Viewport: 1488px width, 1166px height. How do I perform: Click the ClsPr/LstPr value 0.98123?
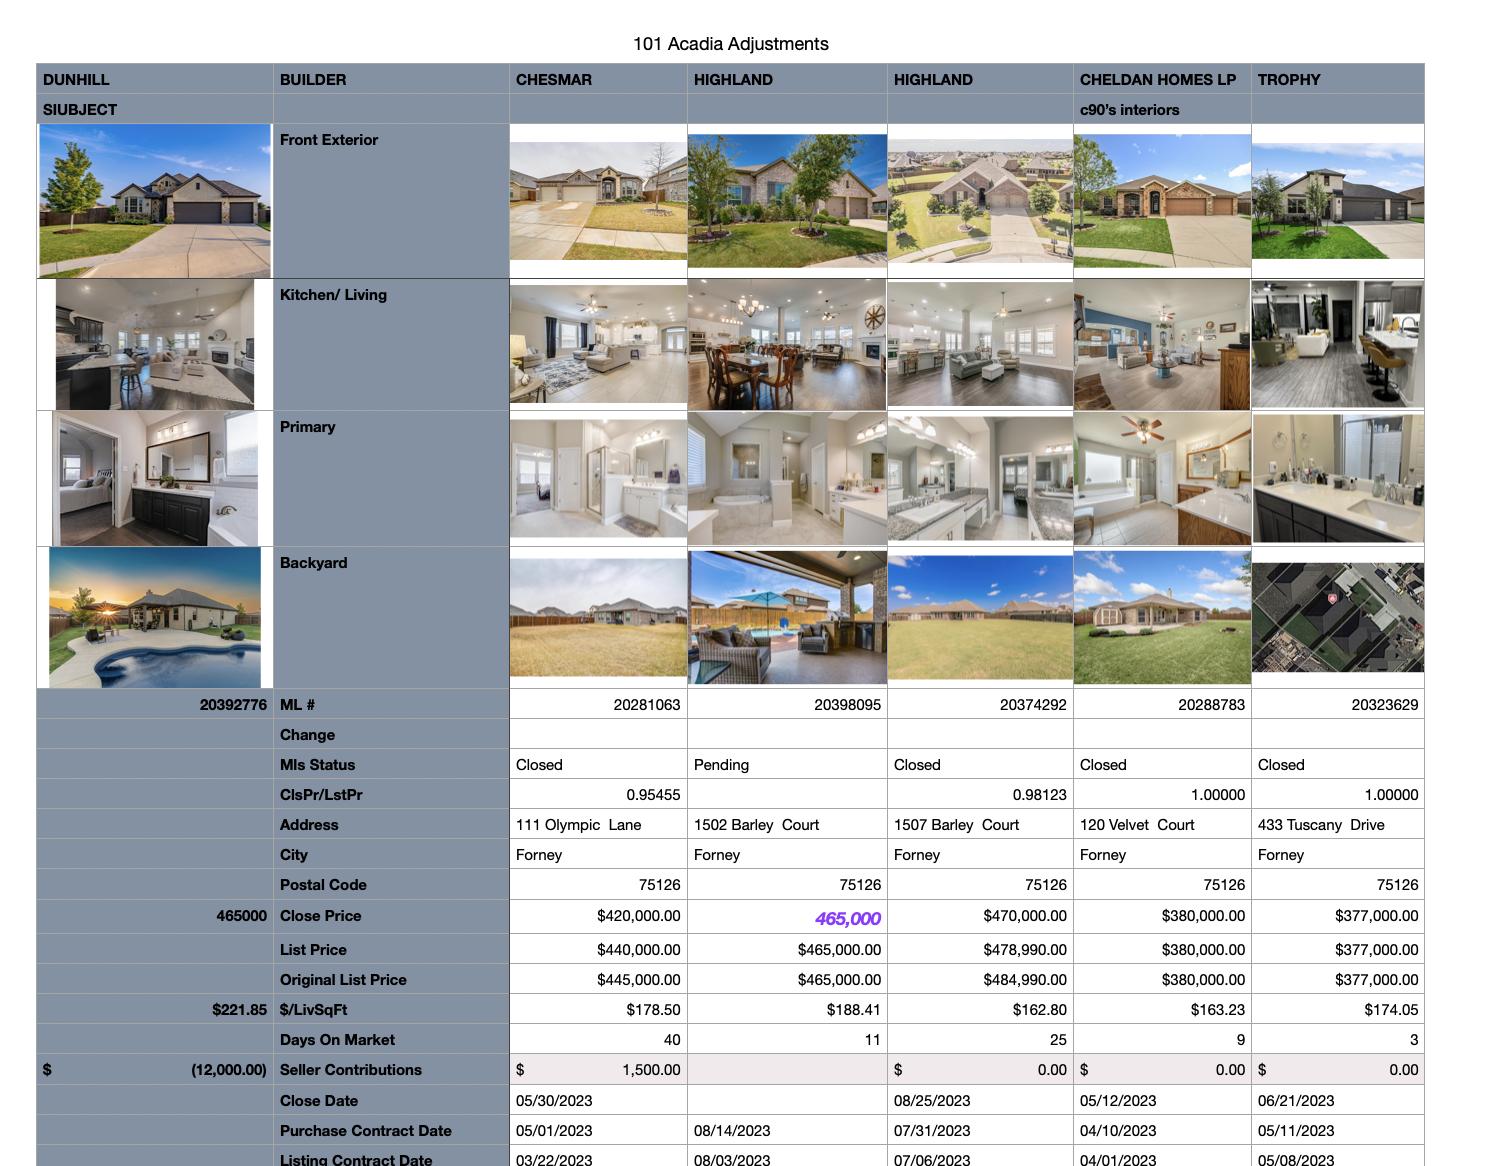coord(1039,795)
